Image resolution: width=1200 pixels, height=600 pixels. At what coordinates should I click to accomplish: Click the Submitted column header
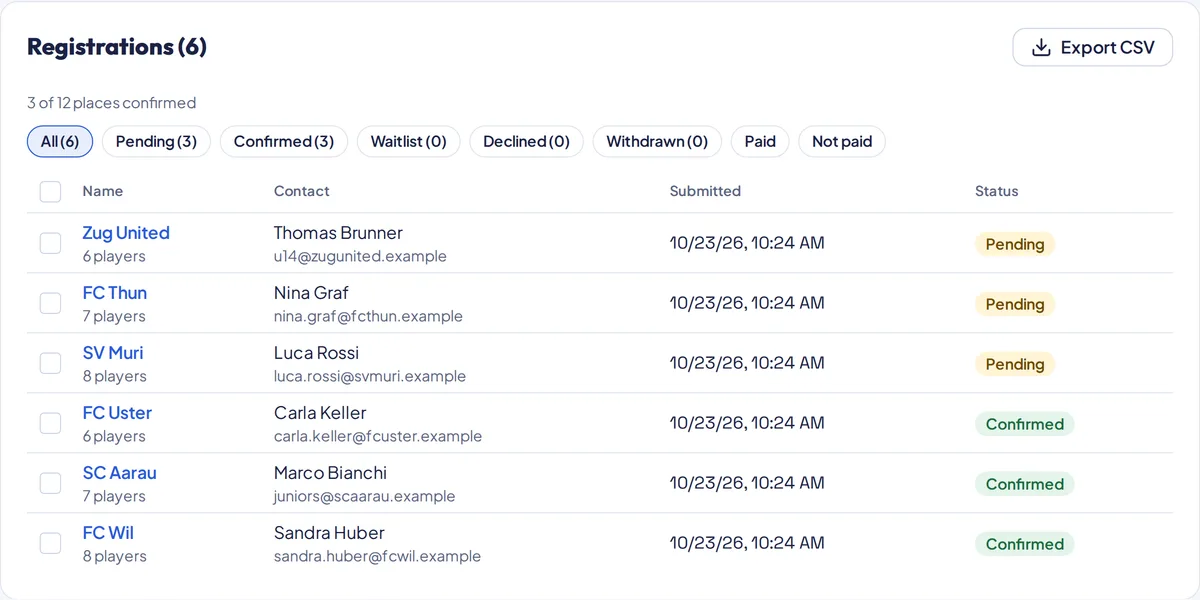(x=705, y=191)
